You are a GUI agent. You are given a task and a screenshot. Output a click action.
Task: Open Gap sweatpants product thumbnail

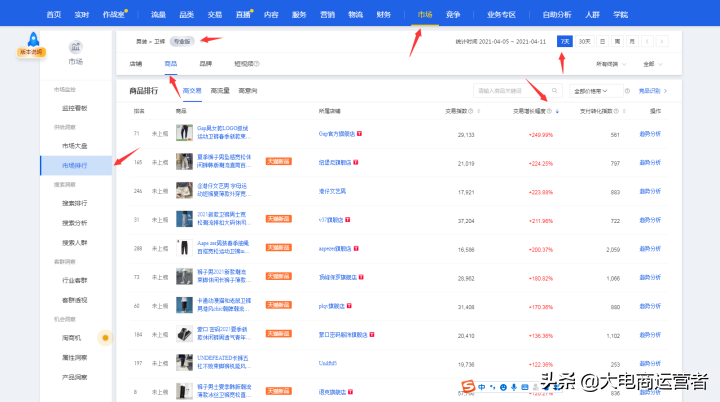185,133
